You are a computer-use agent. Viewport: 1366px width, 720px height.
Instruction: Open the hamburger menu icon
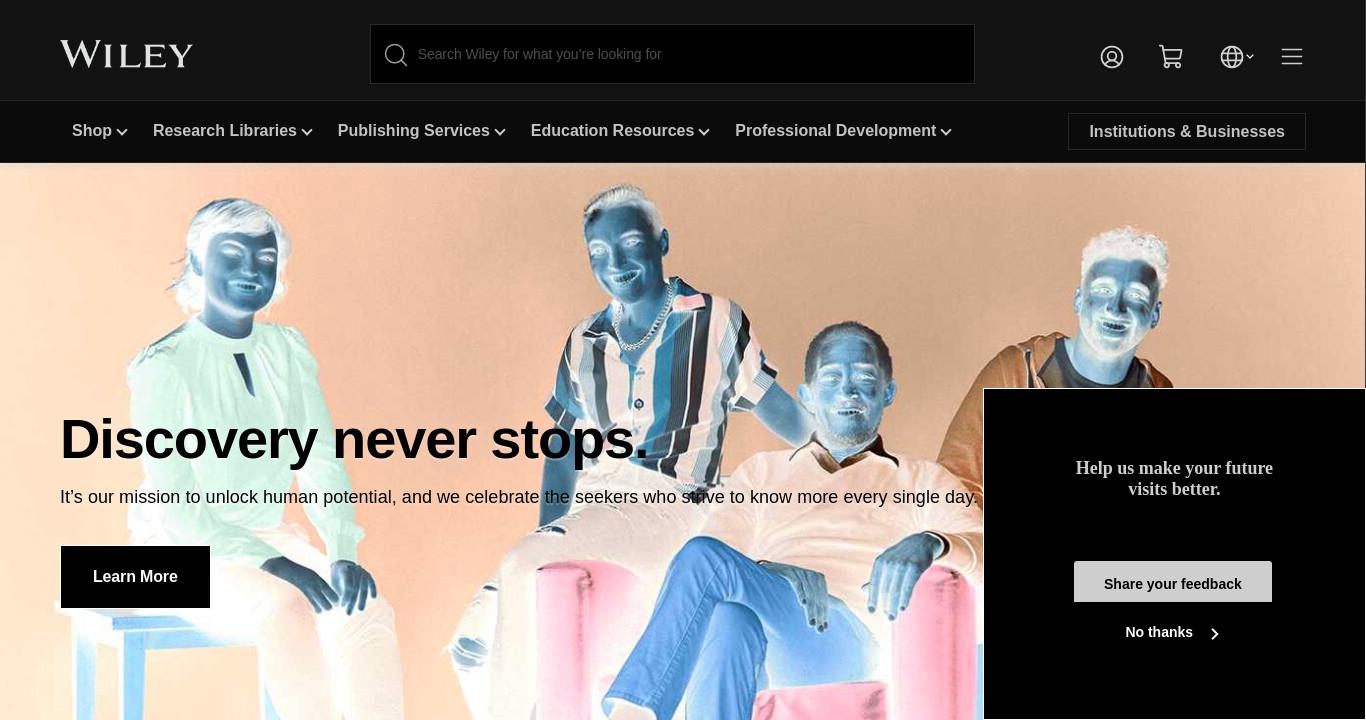point(1292,57)
